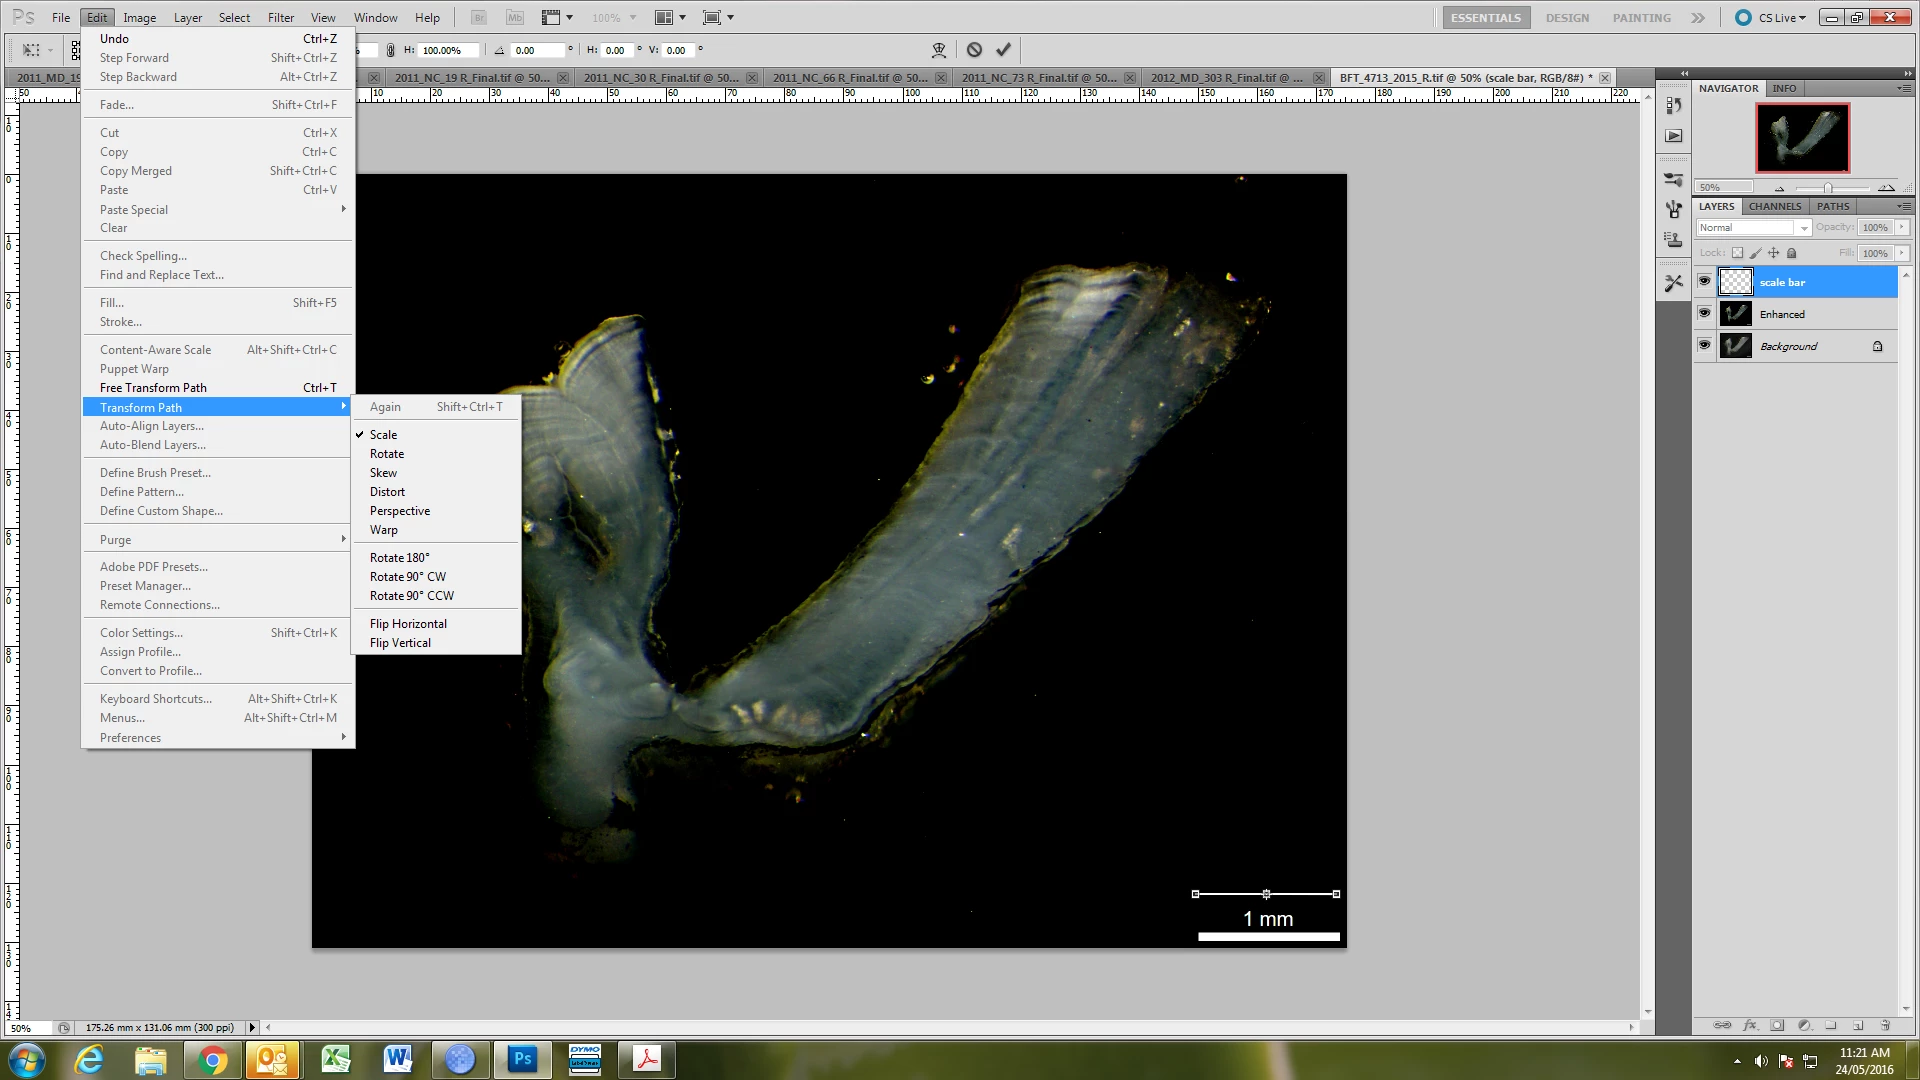Hide the Enhanced layer eye icon

pos(1705,314)
